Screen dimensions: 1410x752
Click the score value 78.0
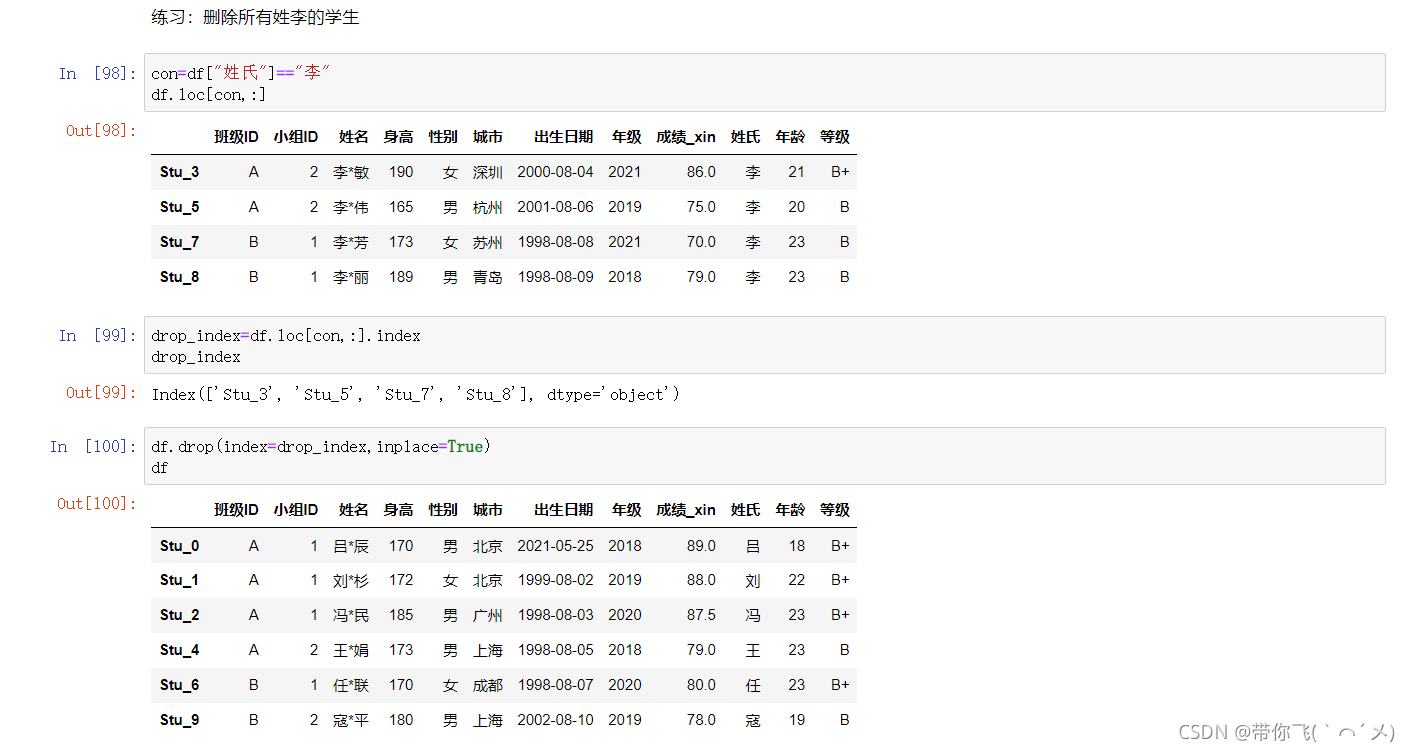pyautogui.click(x=701, y=720)
